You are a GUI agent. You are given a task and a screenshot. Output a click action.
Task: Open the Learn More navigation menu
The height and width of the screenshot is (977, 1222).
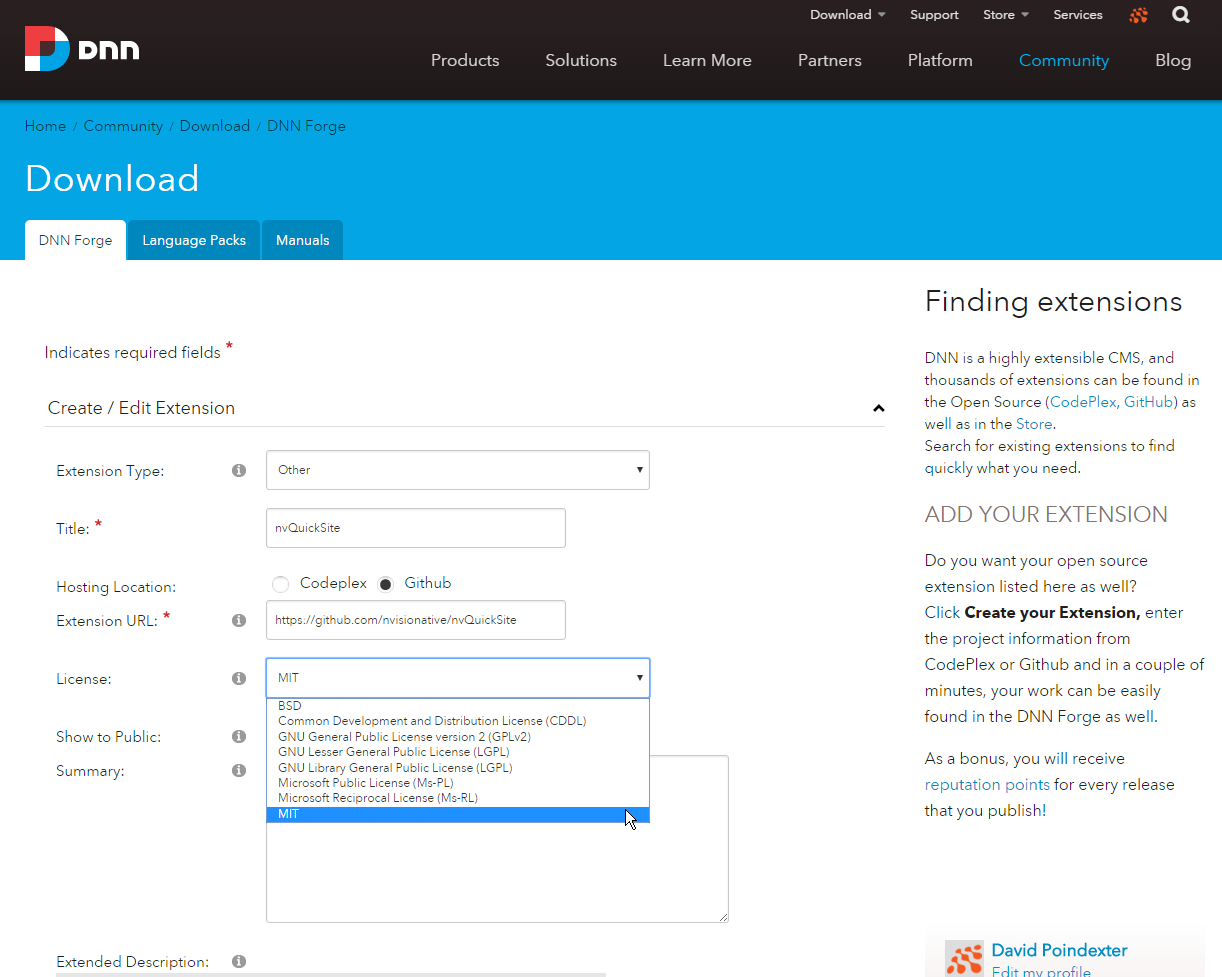pos(707,60)
